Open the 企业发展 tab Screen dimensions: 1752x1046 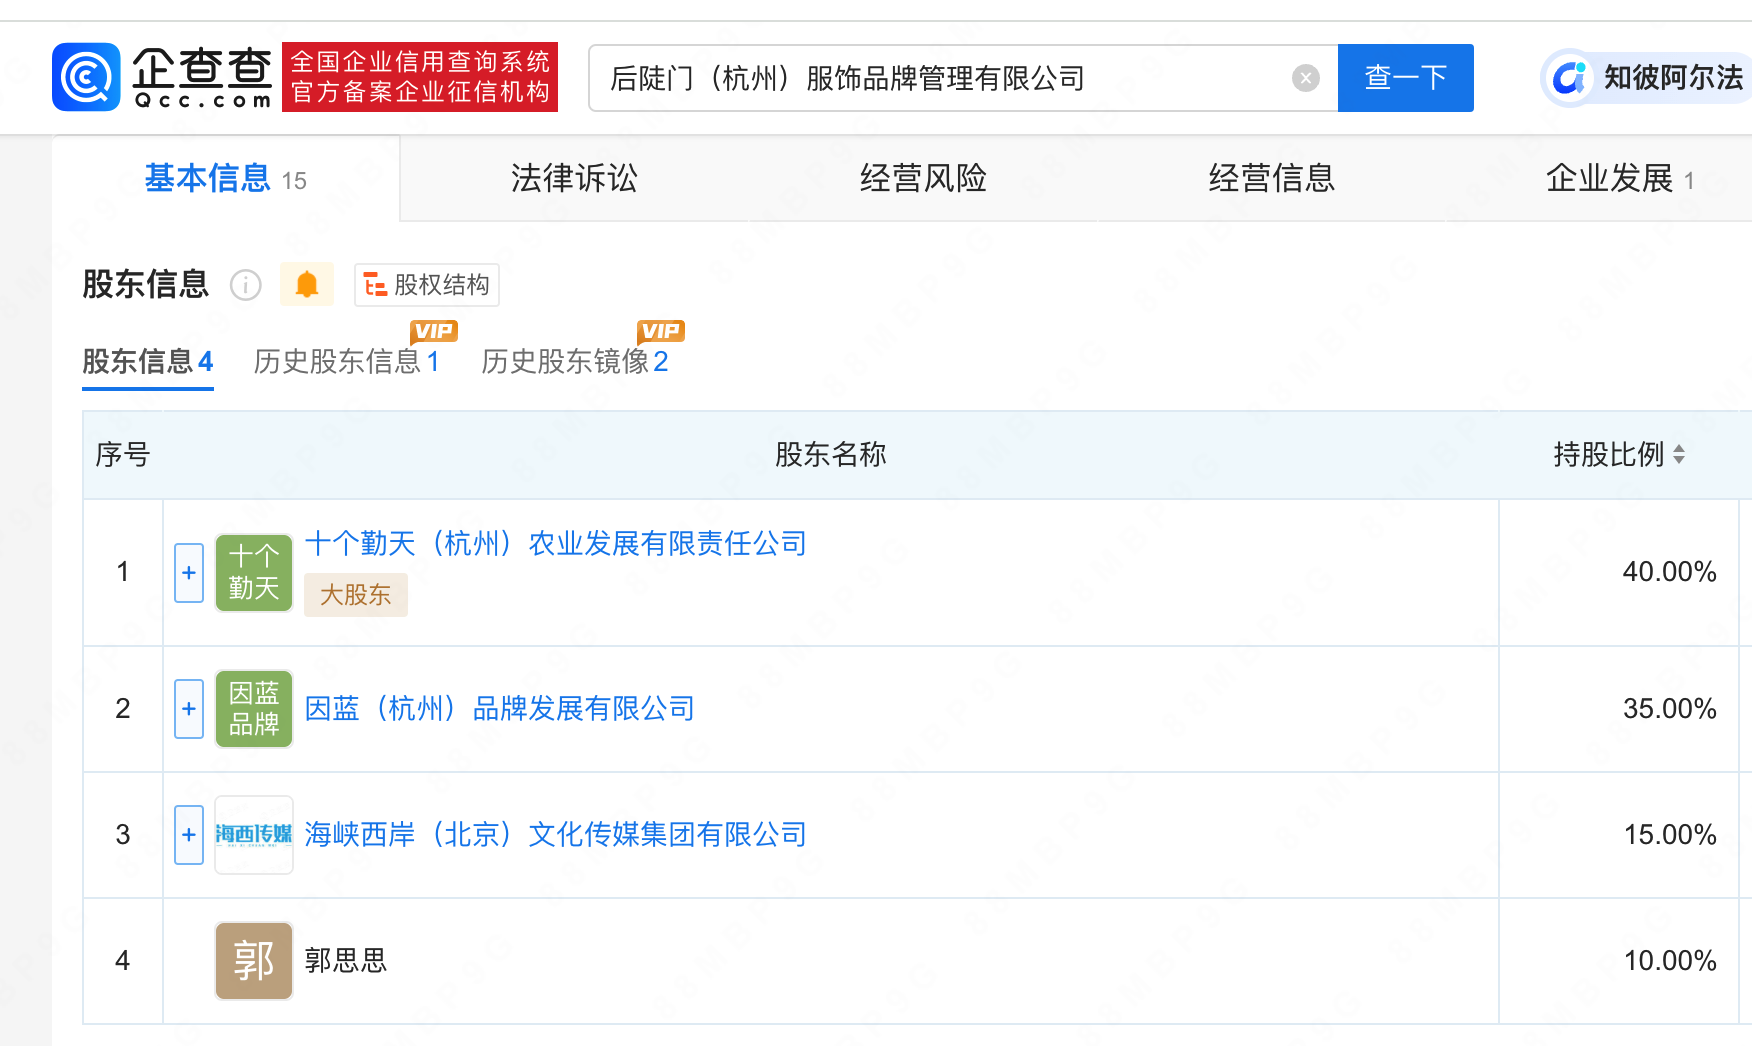coord(1619,178)
